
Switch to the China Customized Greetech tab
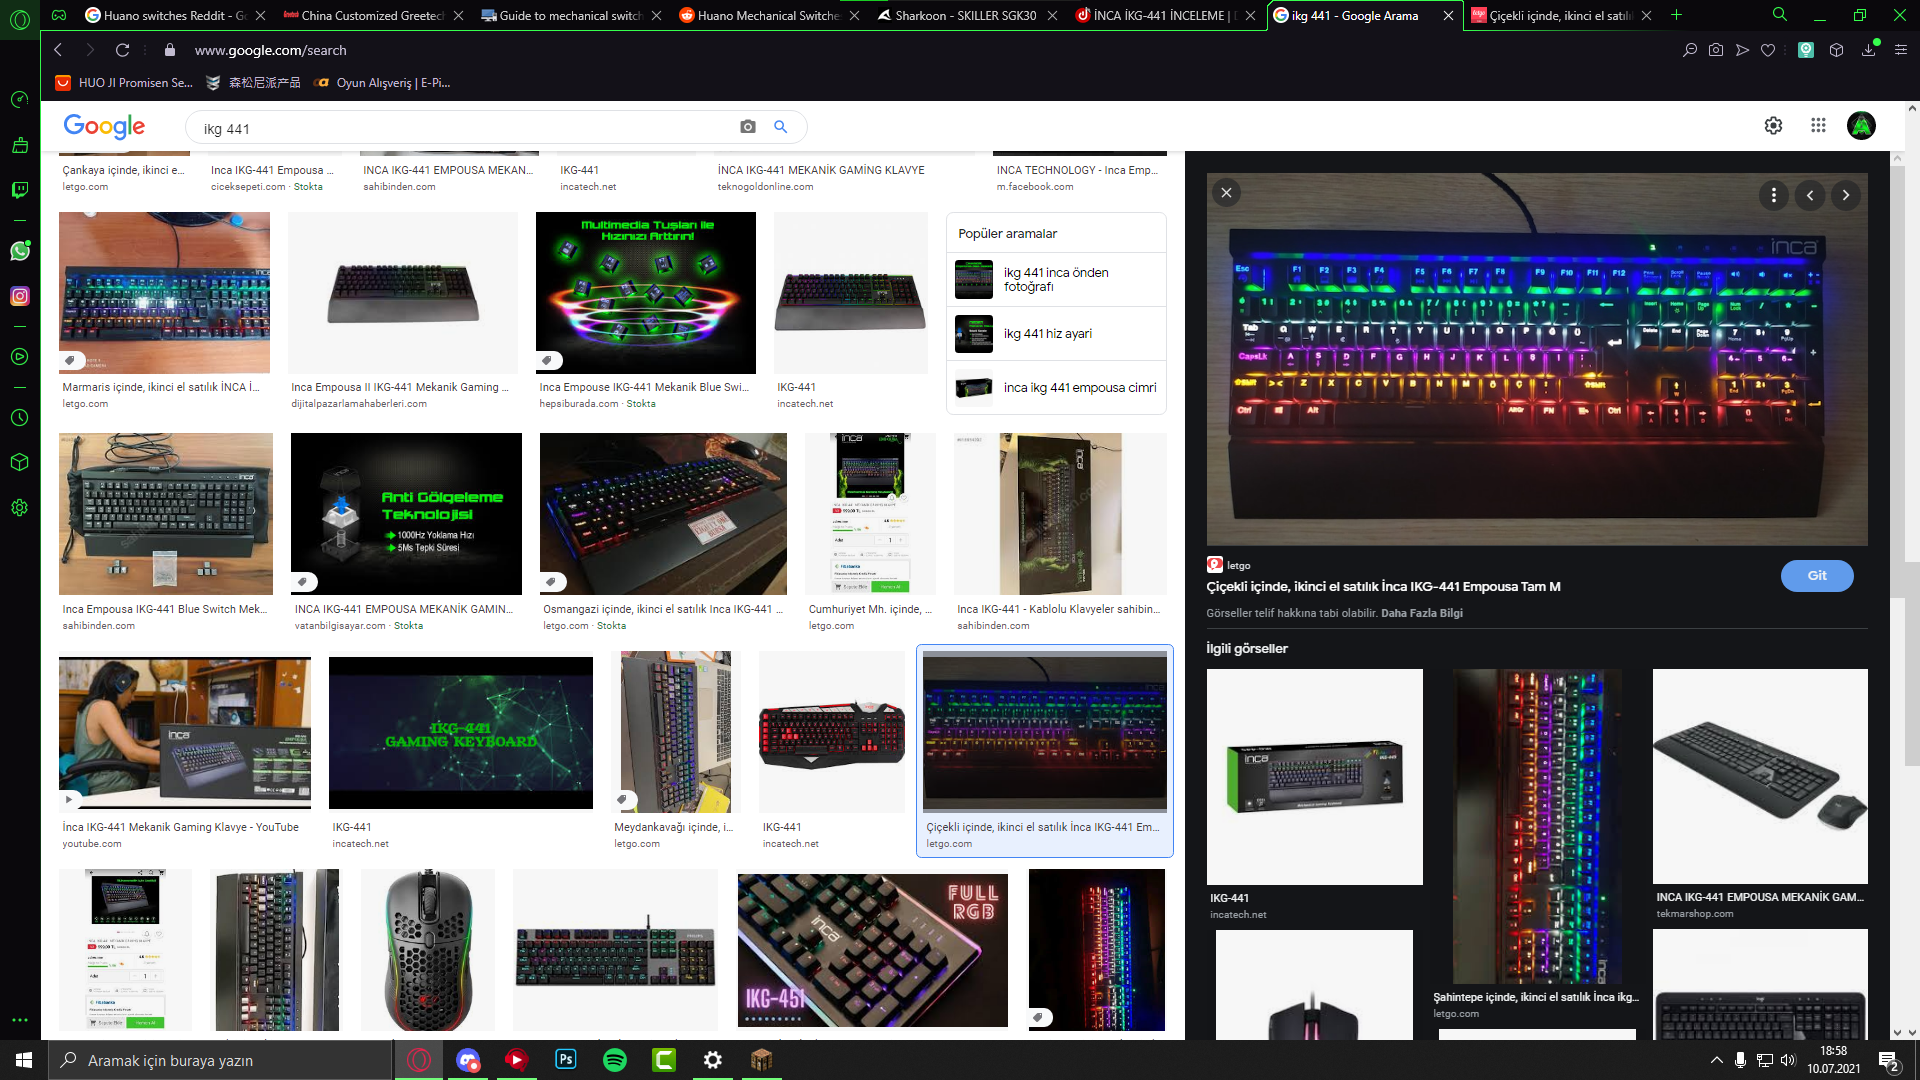point(372,15)
